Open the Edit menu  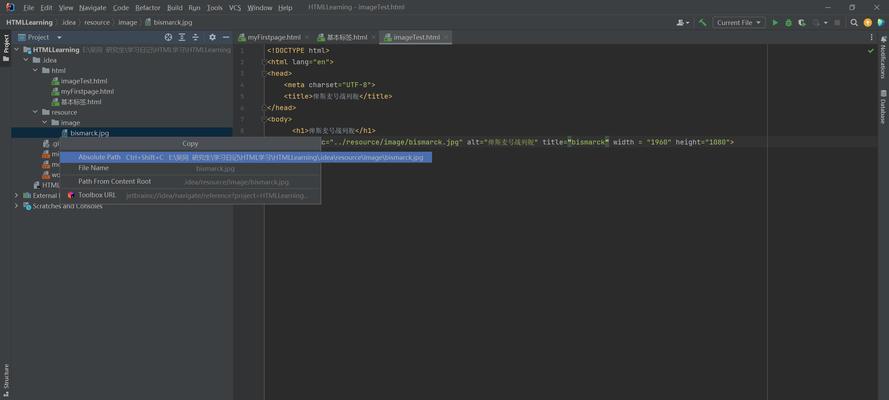click(x=46, y=8)
